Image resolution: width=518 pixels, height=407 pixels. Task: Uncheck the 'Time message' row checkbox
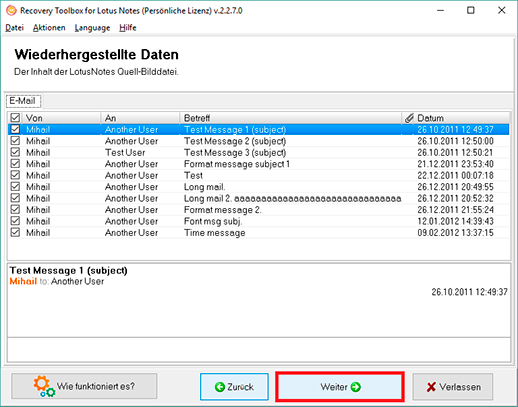pos(15,232)
